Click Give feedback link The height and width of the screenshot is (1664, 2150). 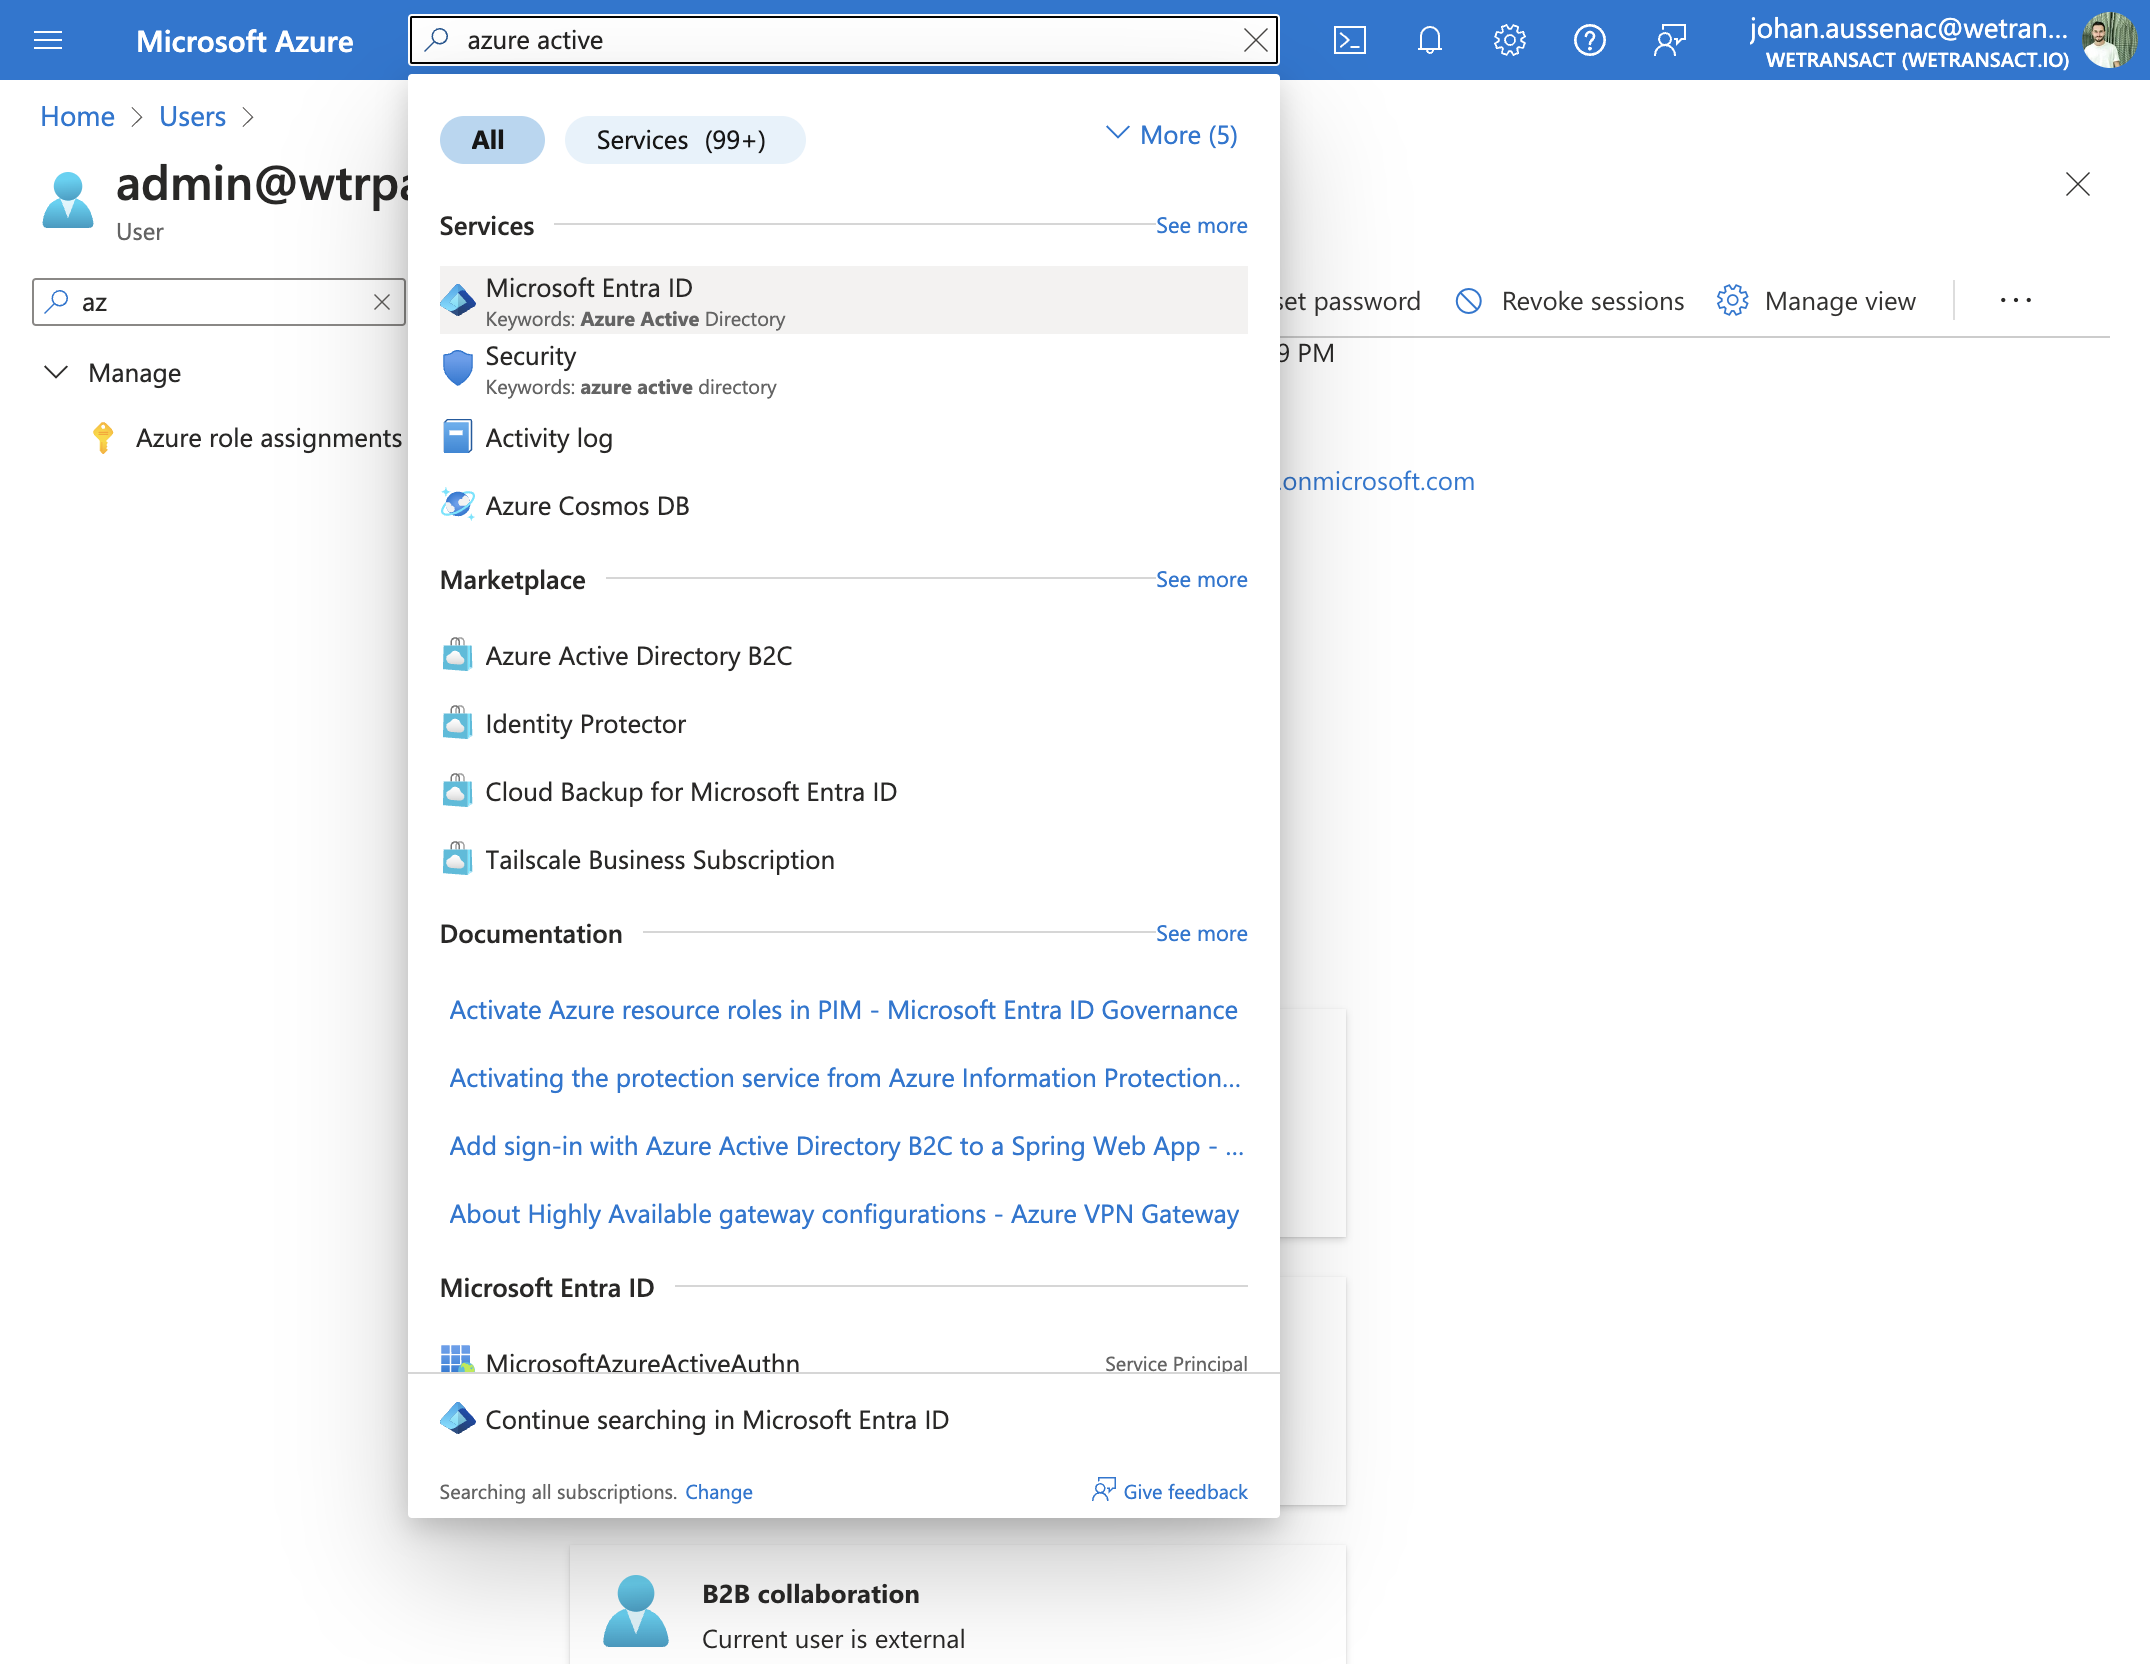1169,1491
